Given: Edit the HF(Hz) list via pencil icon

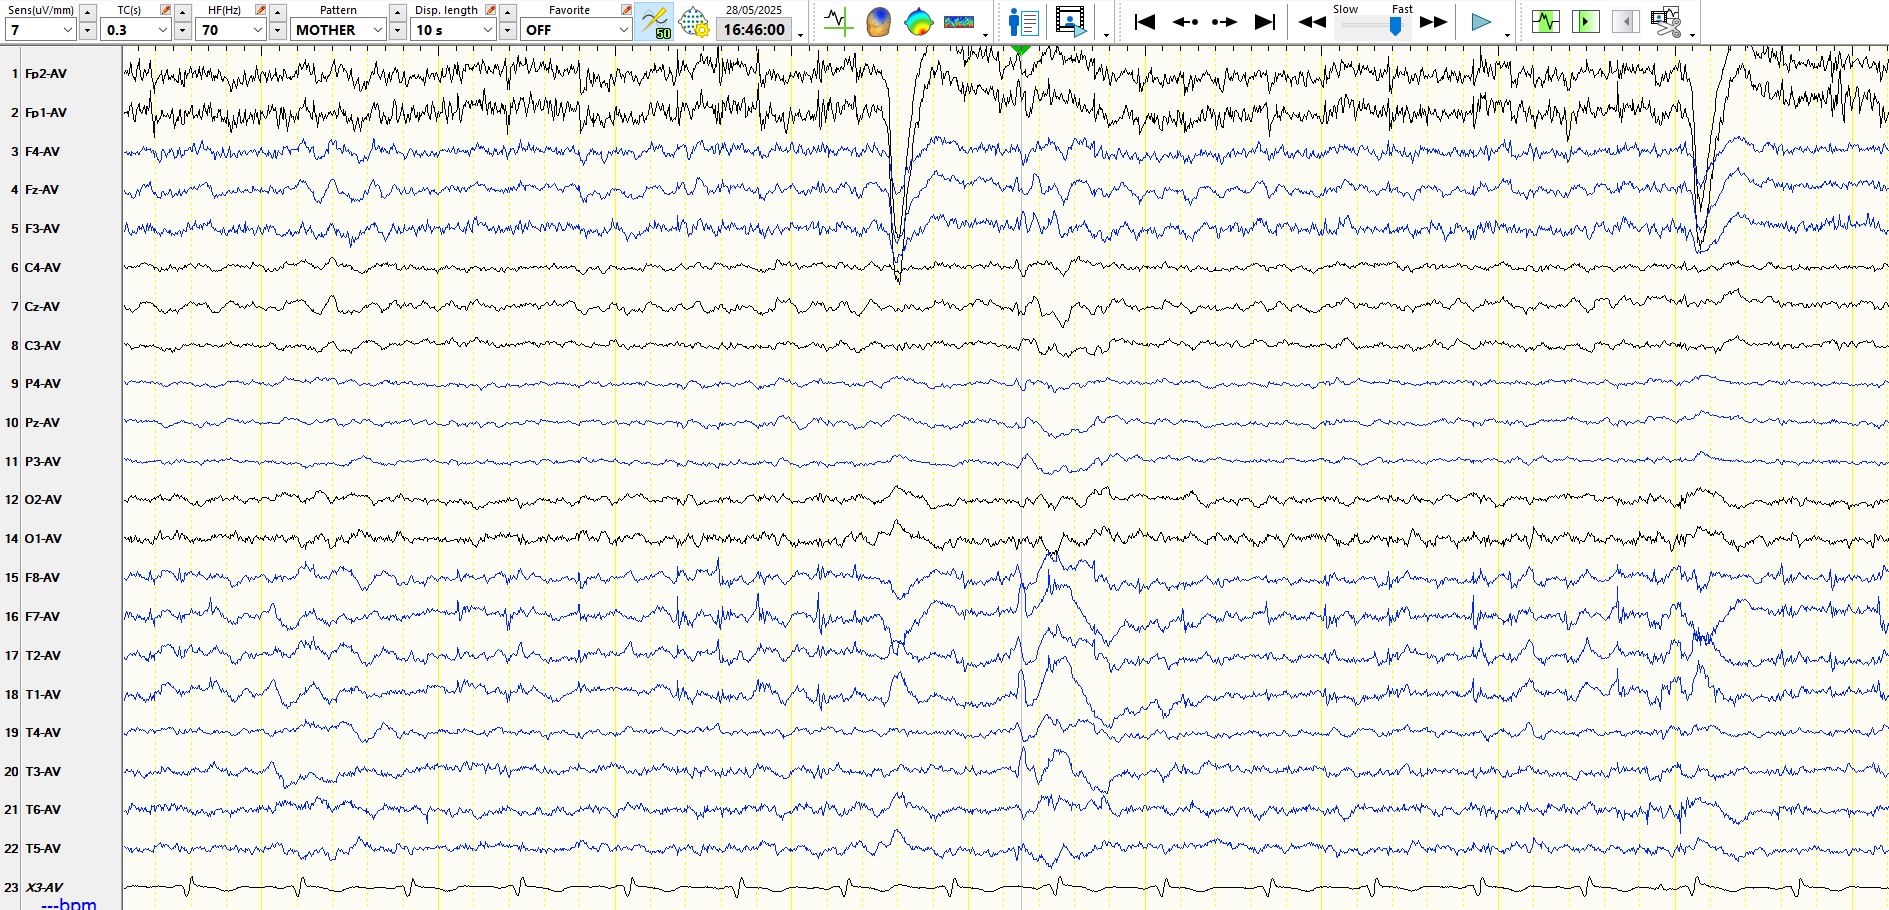Looking at the screenshot, I should 261,10.
